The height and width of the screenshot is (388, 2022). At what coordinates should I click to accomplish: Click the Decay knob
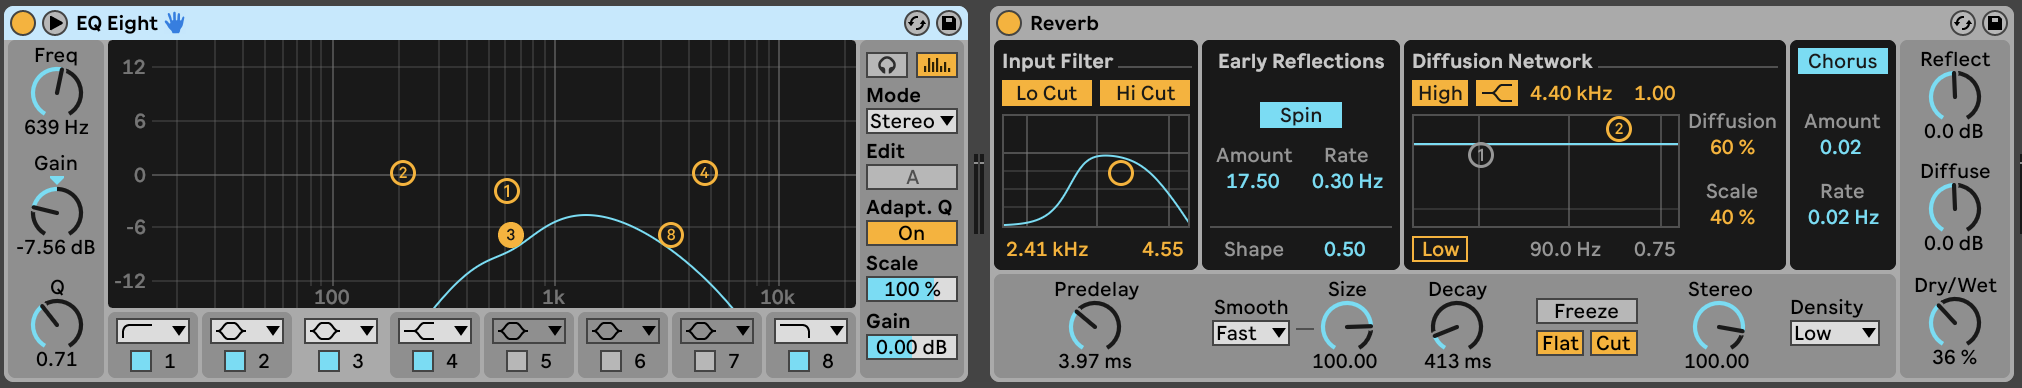[x=1457, y=326]
